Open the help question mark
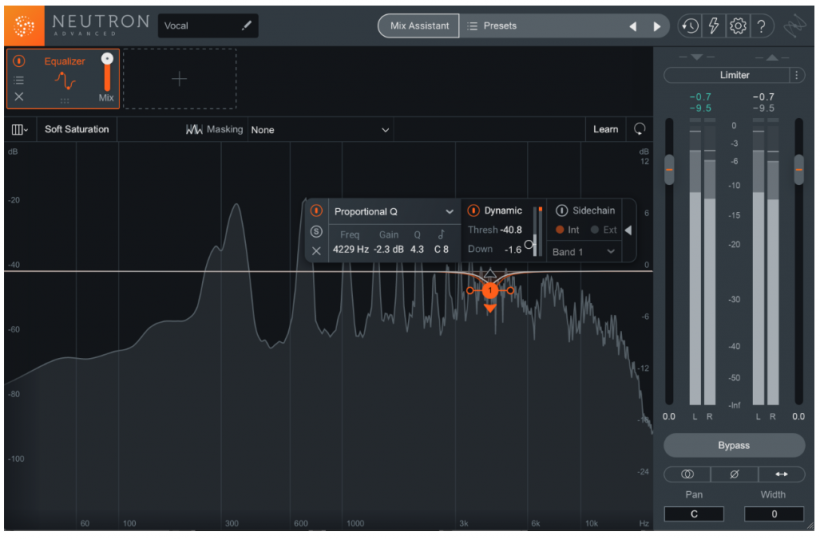The image size is (820, 539). 761,26
